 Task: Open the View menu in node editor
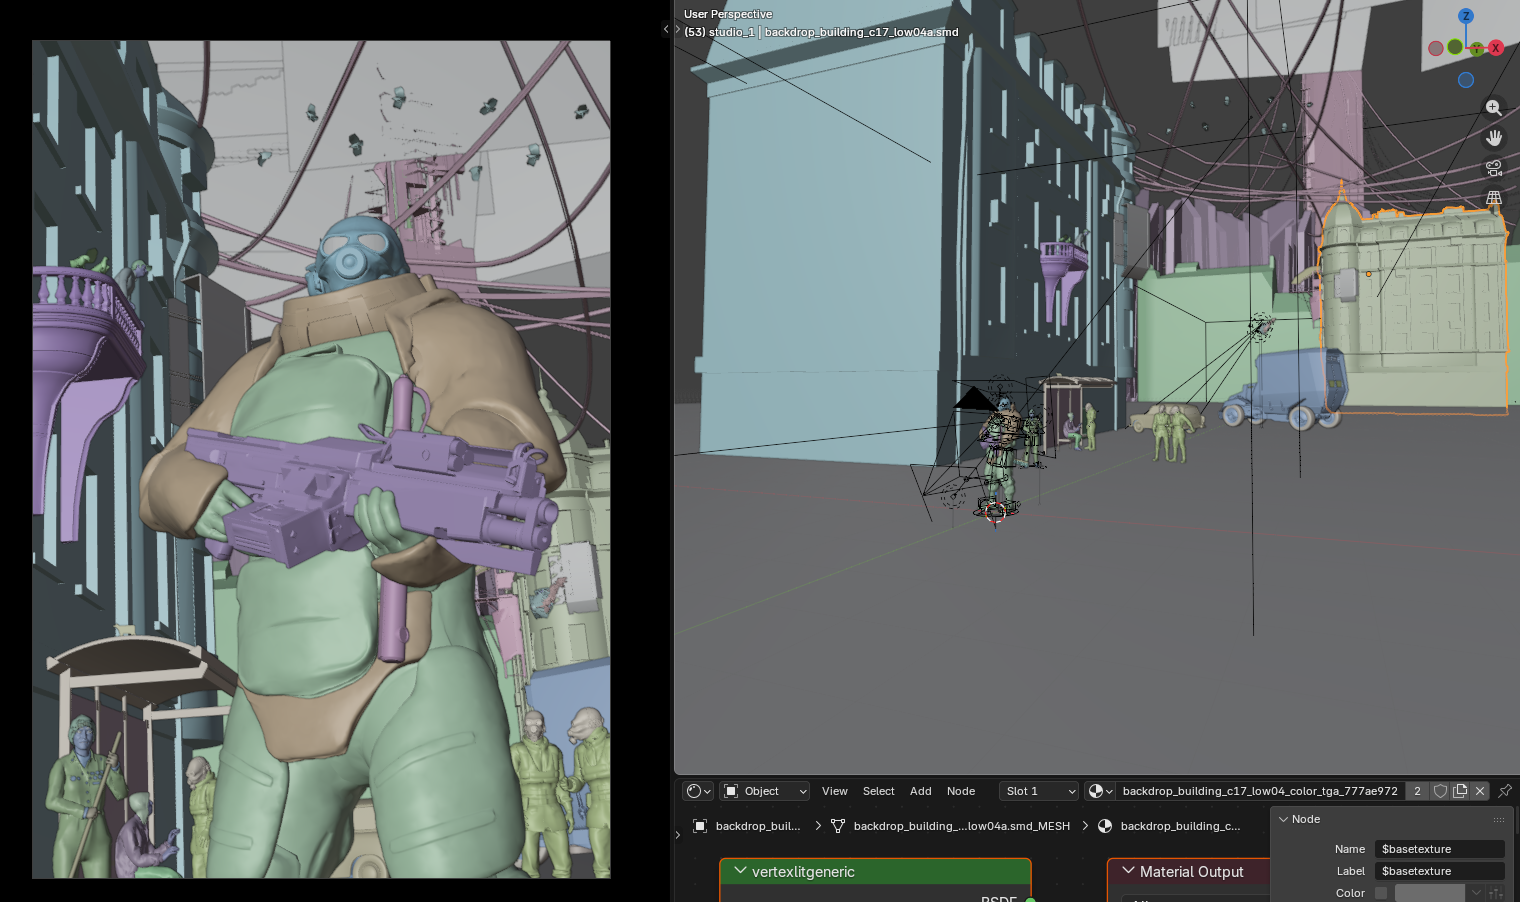click(x=835, y=791)
